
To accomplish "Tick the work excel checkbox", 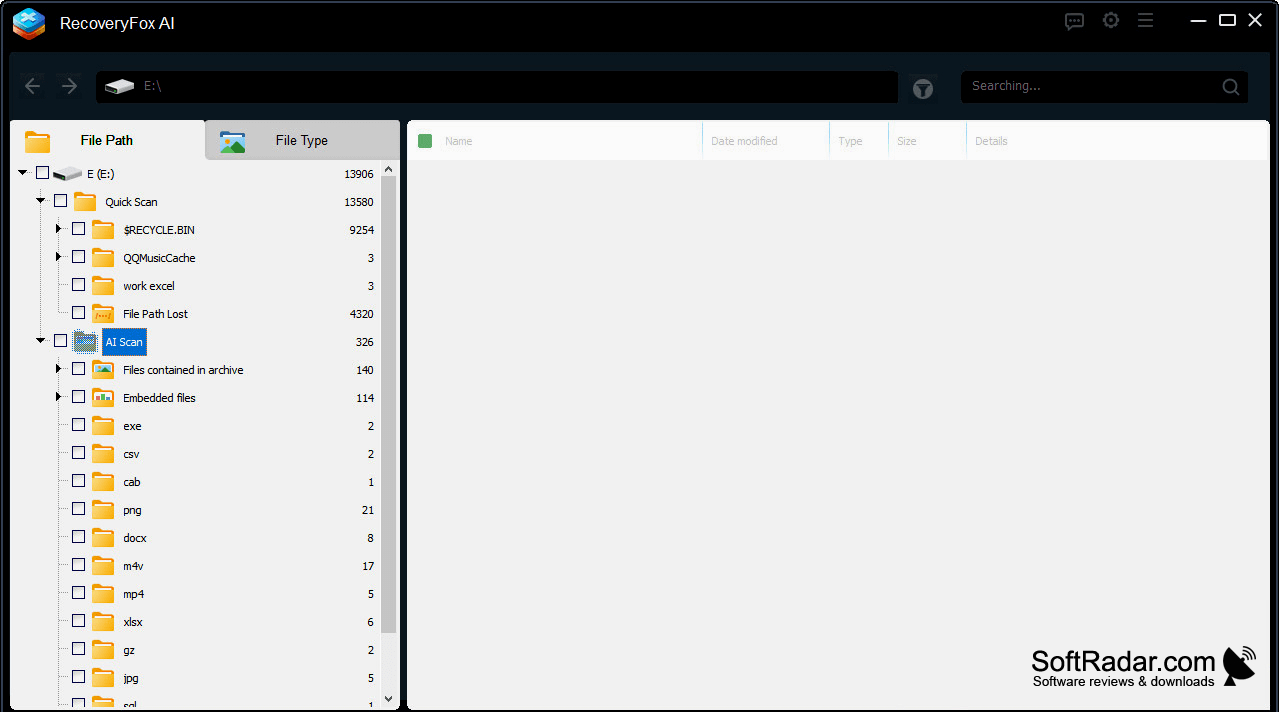I will click(x=78, y=285).
